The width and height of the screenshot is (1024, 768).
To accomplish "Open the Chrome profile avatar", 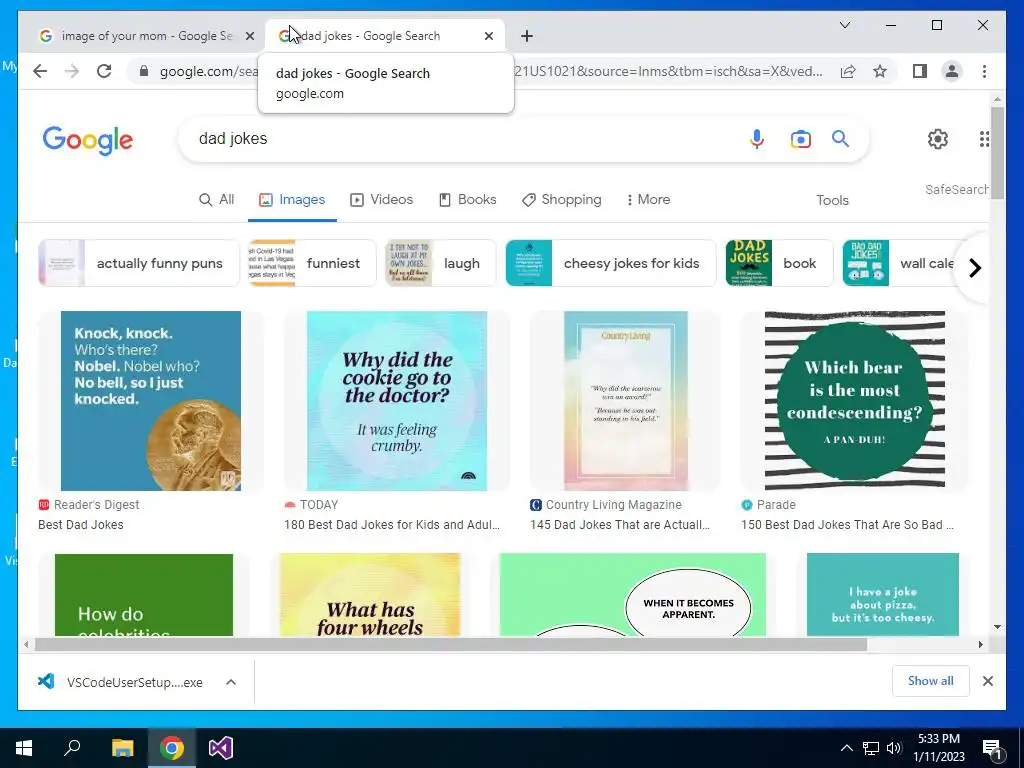I will coord(952,71).
